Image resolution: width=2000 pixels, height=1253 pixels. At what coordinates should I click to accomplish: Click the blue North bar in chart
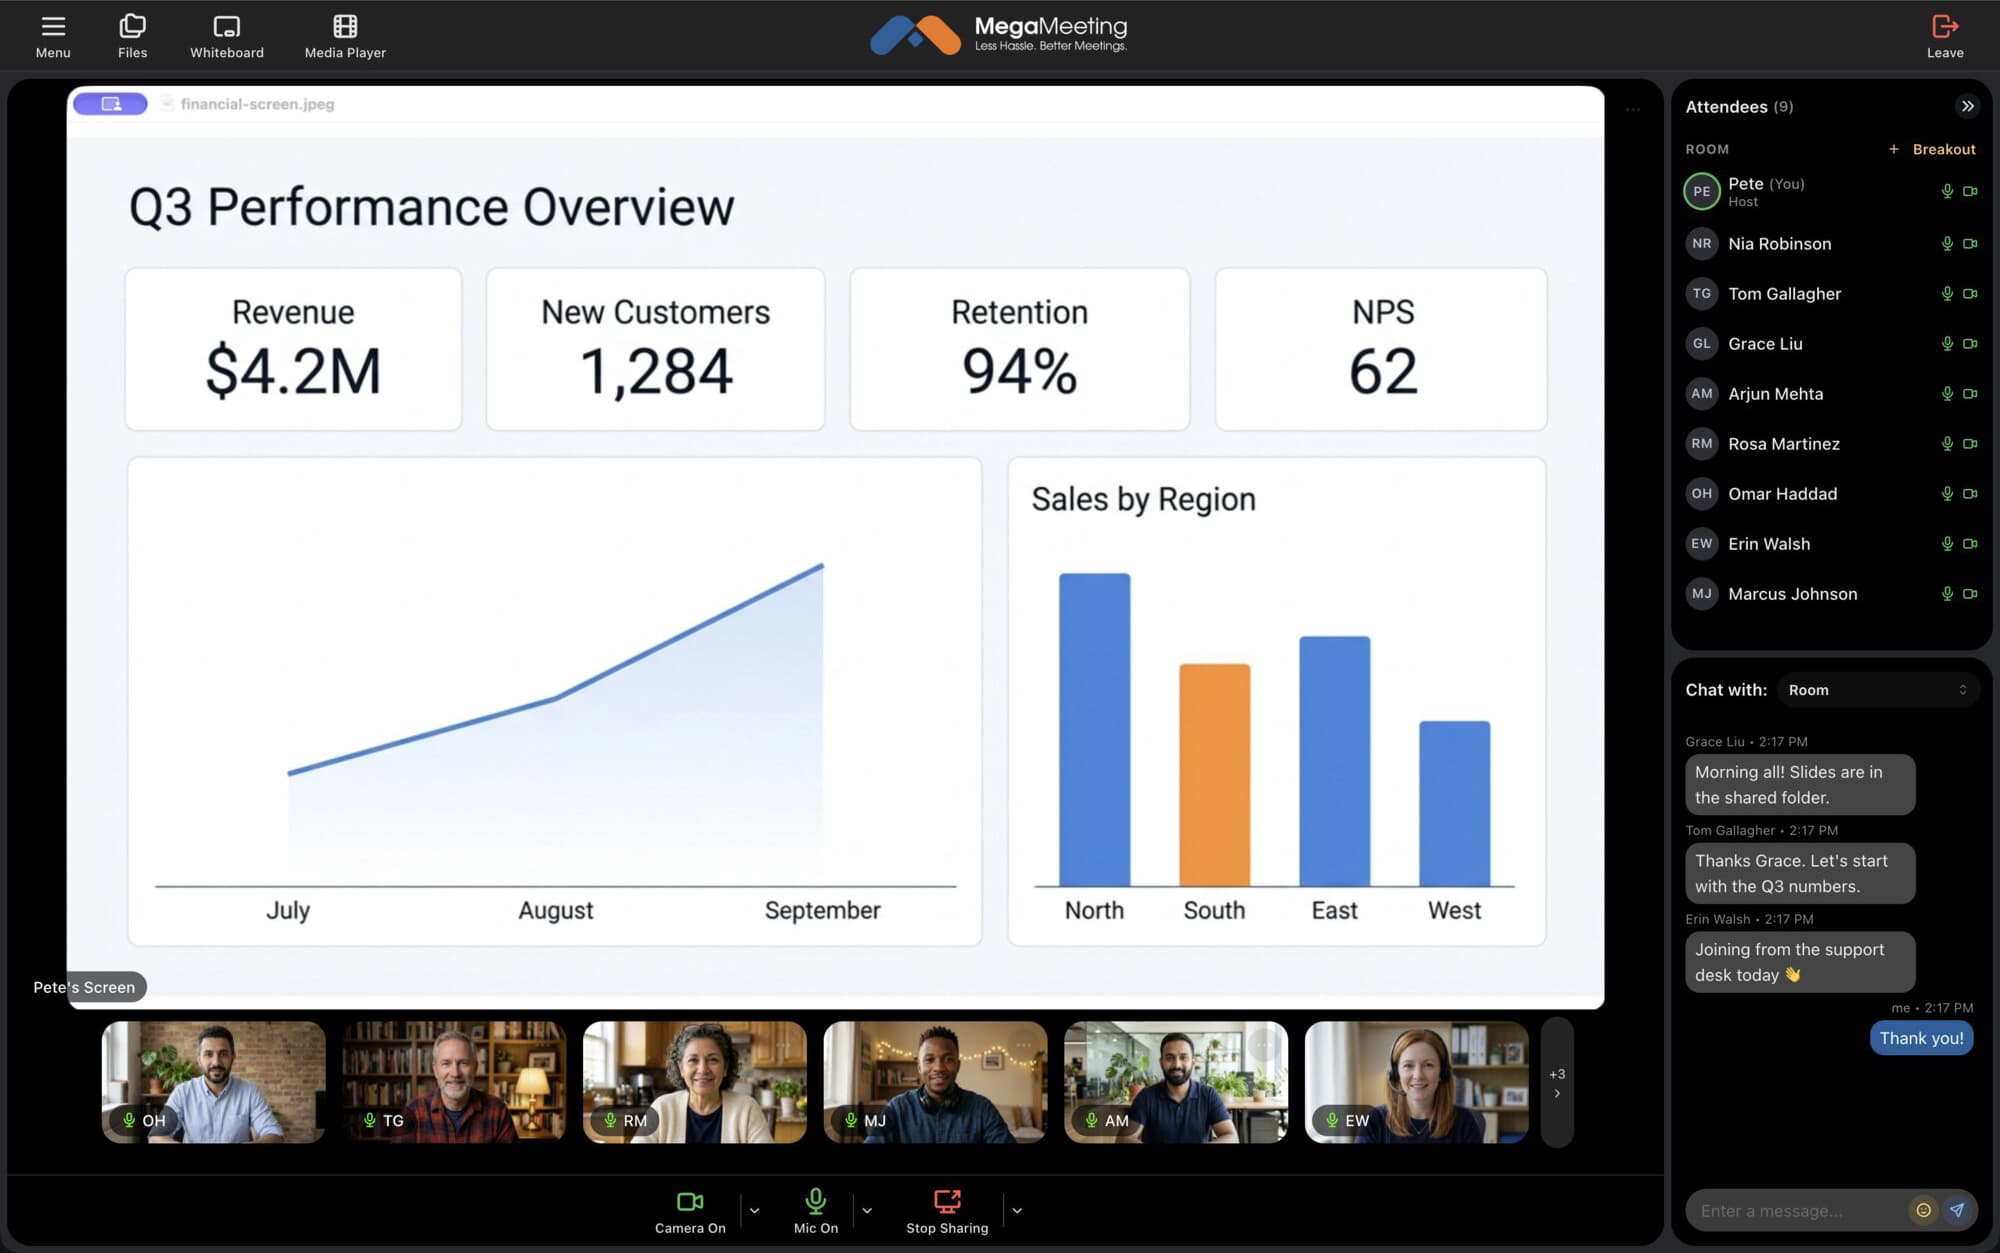[1094, 730]
